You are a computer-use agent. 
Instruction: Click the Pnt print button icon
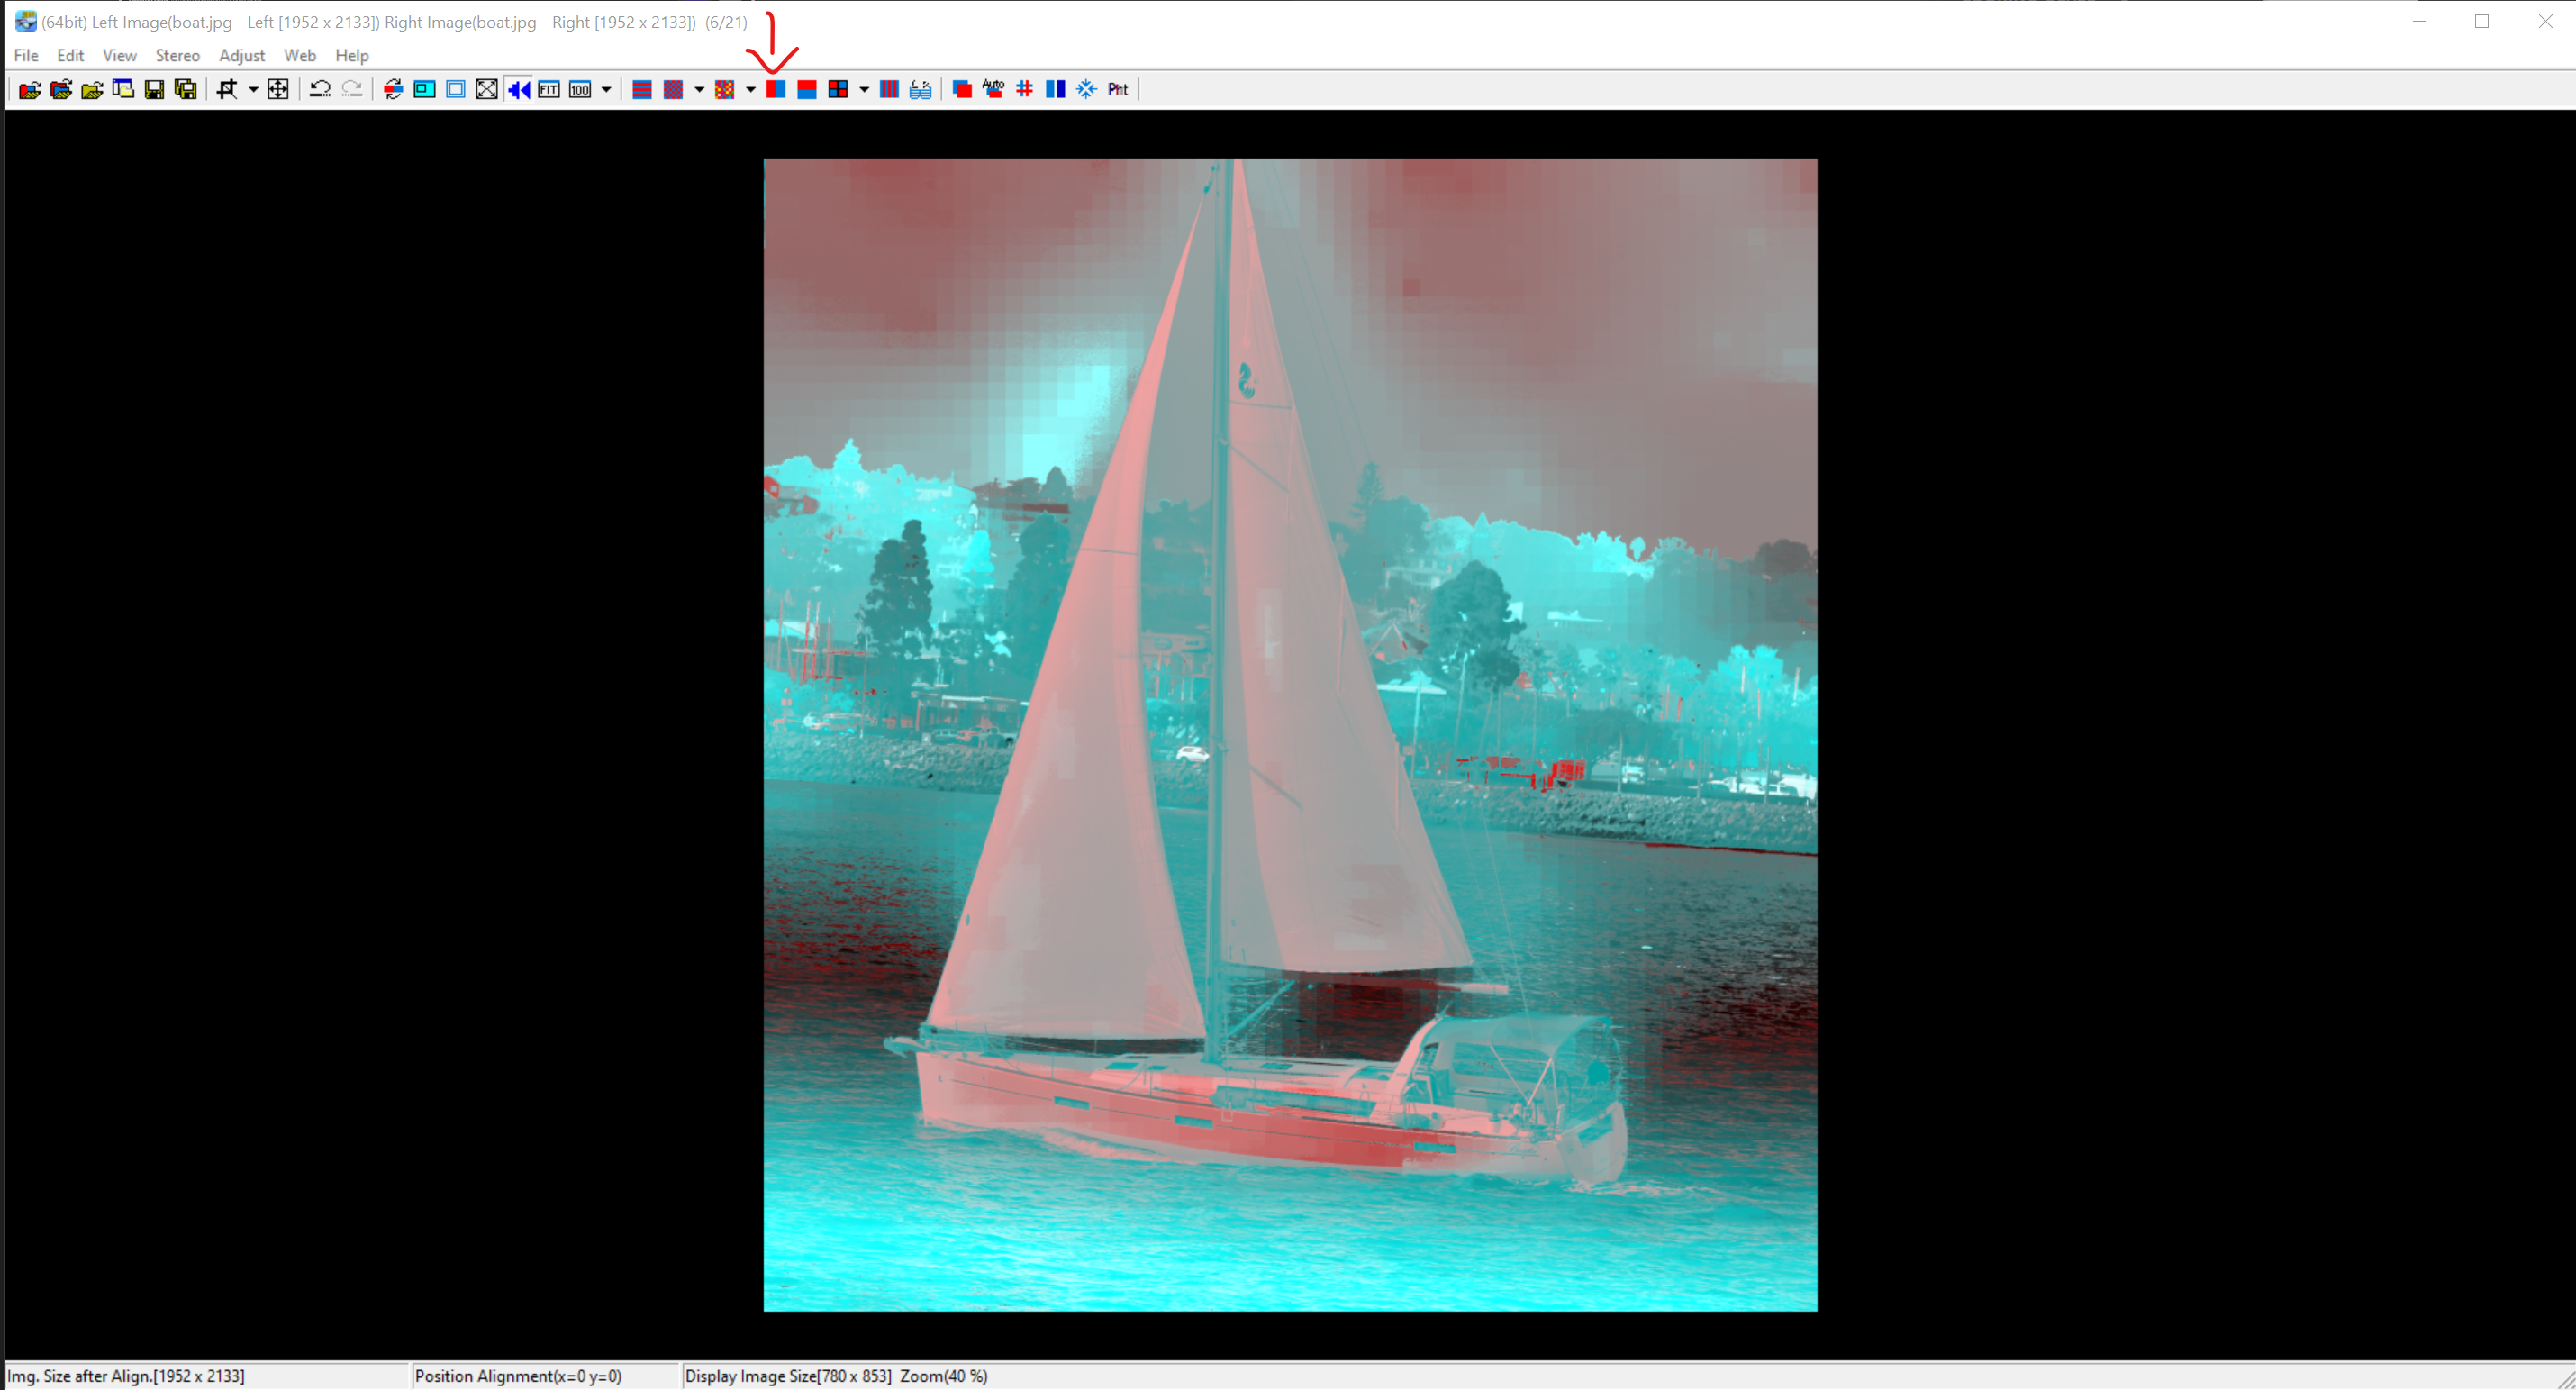click(x=1117, y=90)
